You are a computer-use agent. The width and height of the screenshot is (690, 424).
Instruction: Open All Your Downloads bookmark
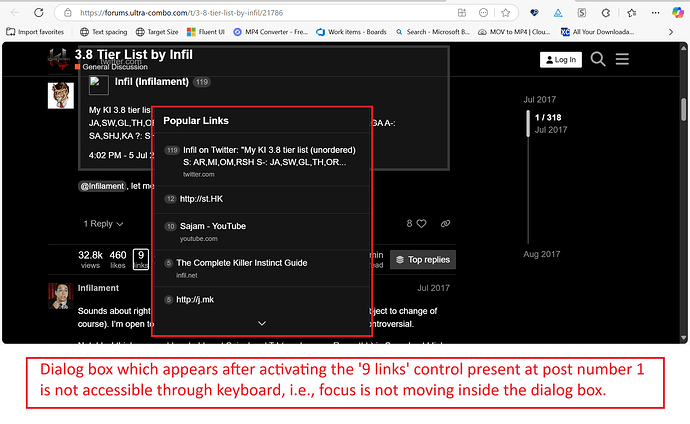coord(598,32)
